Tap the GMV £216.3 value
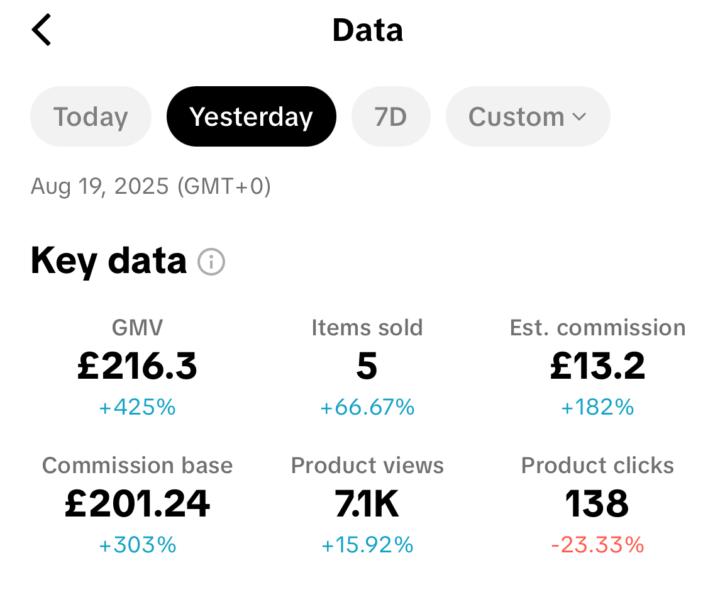720x609 pixels. coord(137,367)
